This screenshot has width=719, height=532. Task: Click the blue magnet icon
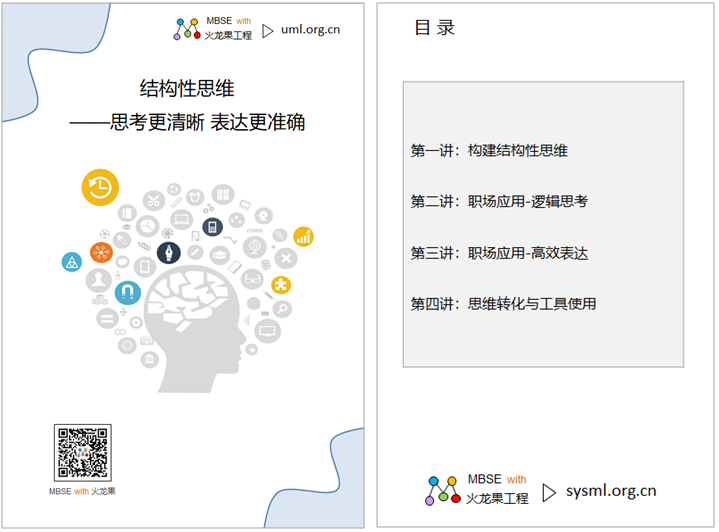[127, 292]
